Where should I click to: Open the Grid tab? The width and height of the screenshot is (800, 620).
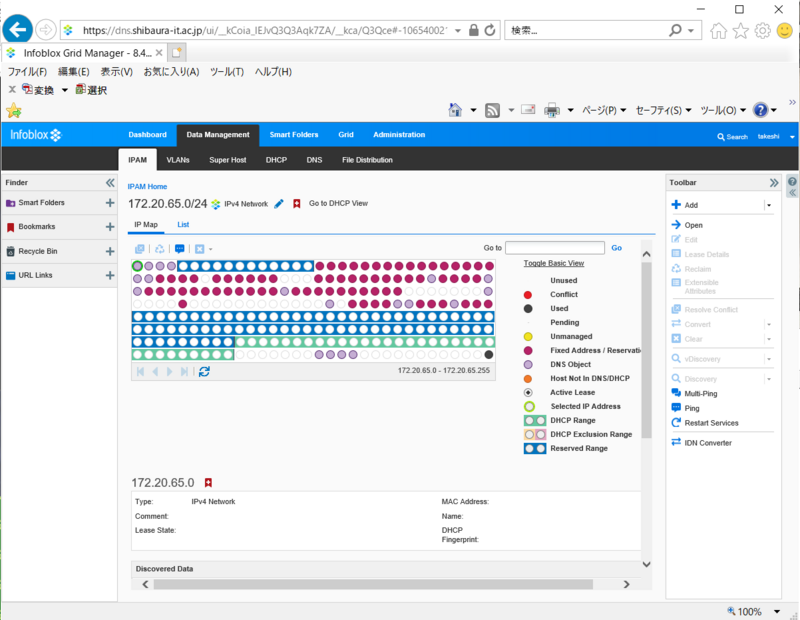point(345,135)
